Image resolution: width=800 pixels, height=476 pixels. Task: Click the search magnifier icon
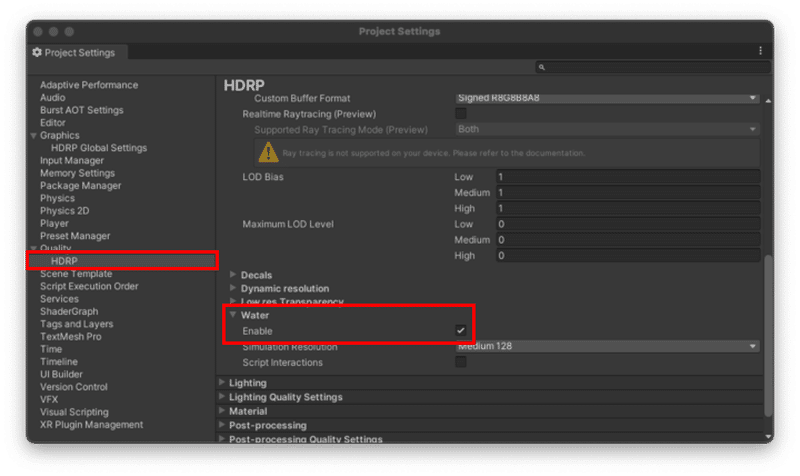[x=541, y=67]
